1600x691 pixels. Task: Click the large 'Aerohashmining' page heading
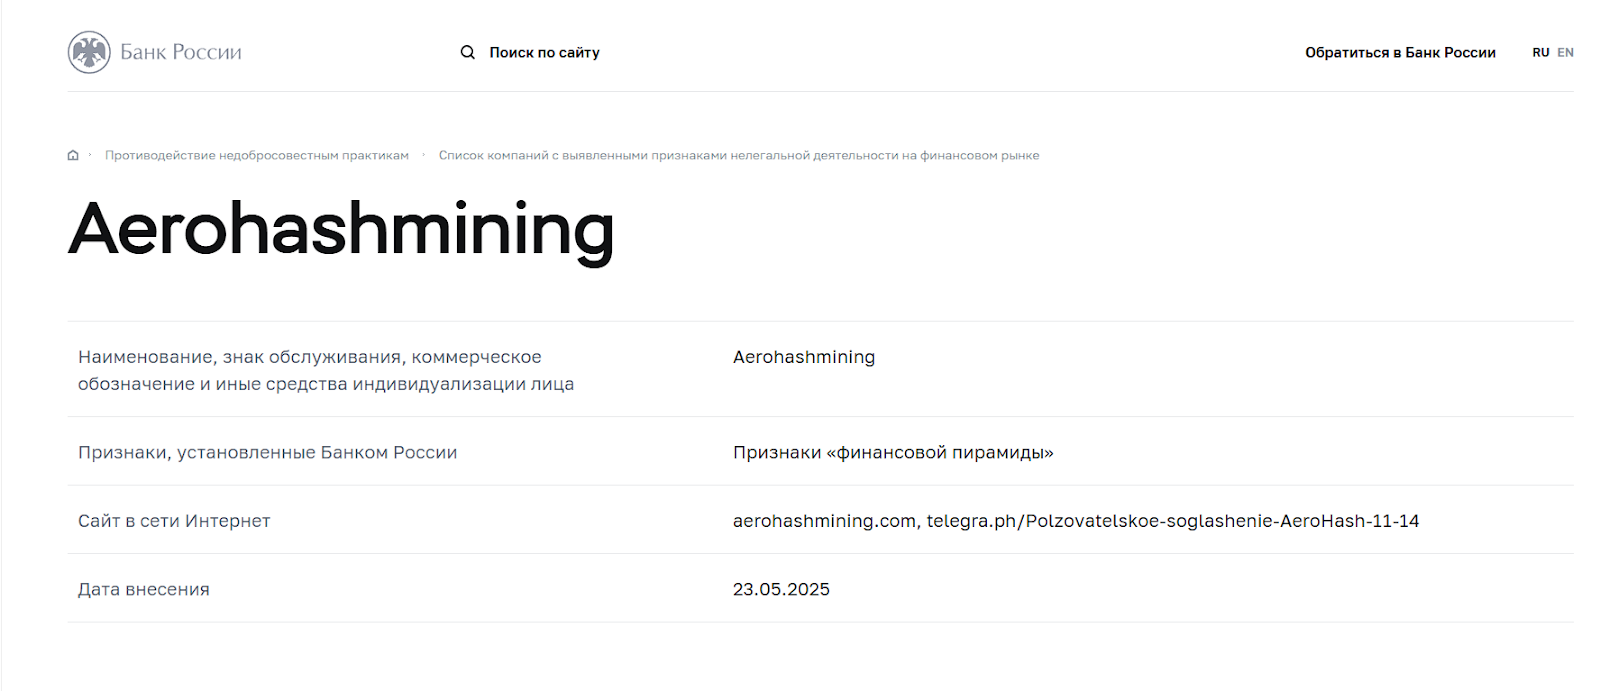pos(341,231)
